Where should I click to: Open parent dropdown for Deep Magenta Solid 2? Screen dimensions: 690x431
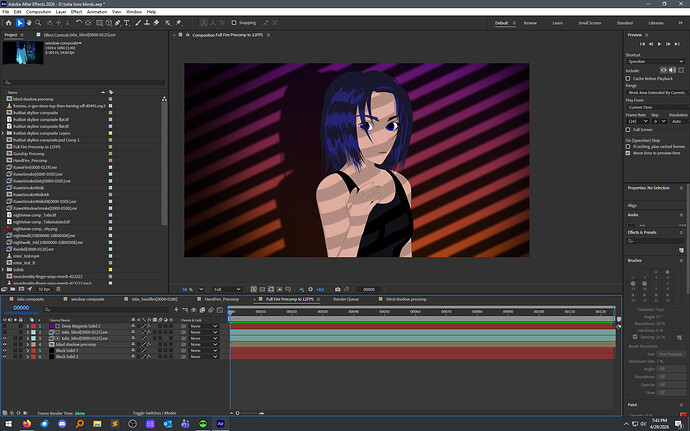203,326
